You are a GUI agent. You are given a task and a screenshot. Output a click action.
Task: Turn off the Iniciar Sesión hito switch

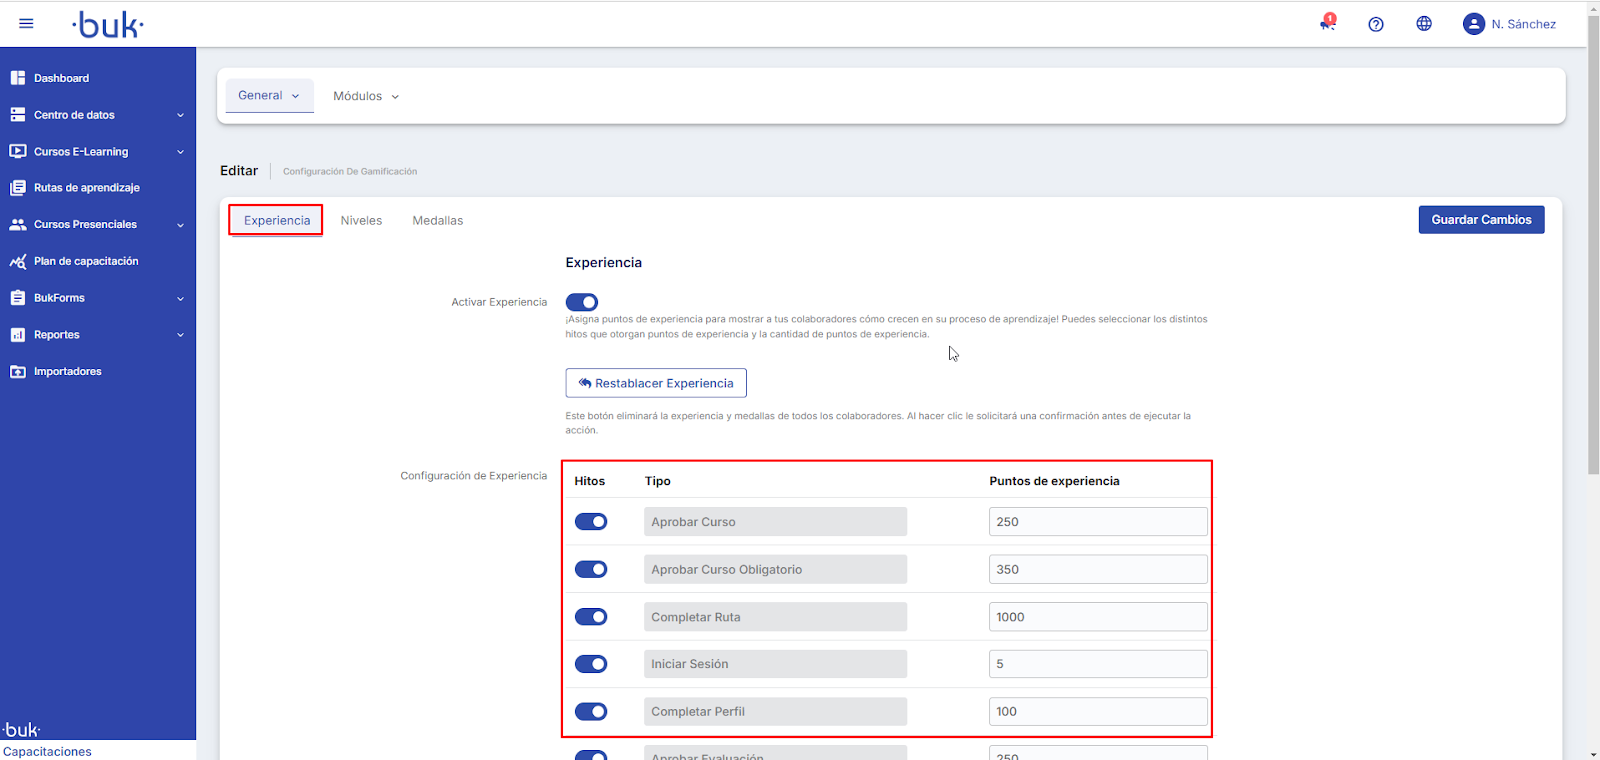tap(591, 664)
